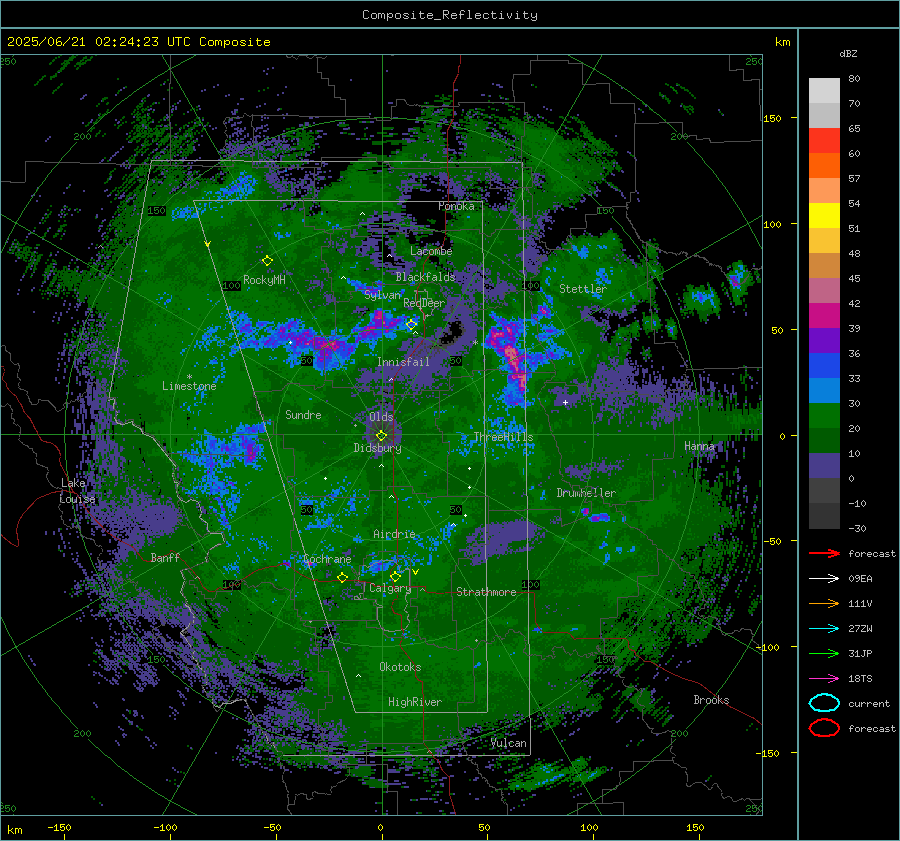Click the white plus marker east of ThreeHills
Image resolution: width=900 pixels, height=841 pixels.
pyautogui.click(x=565, y=402)
